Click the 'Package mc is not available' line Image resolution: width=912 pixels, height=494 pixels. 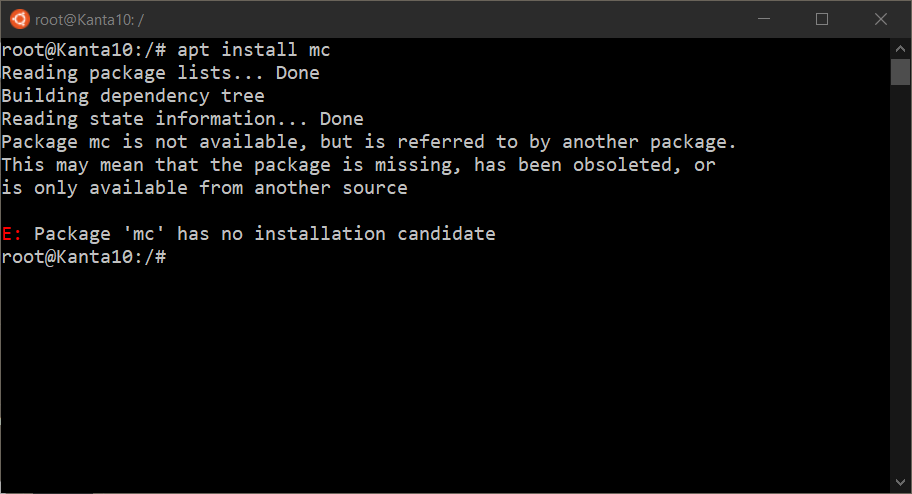pos(369,142)
